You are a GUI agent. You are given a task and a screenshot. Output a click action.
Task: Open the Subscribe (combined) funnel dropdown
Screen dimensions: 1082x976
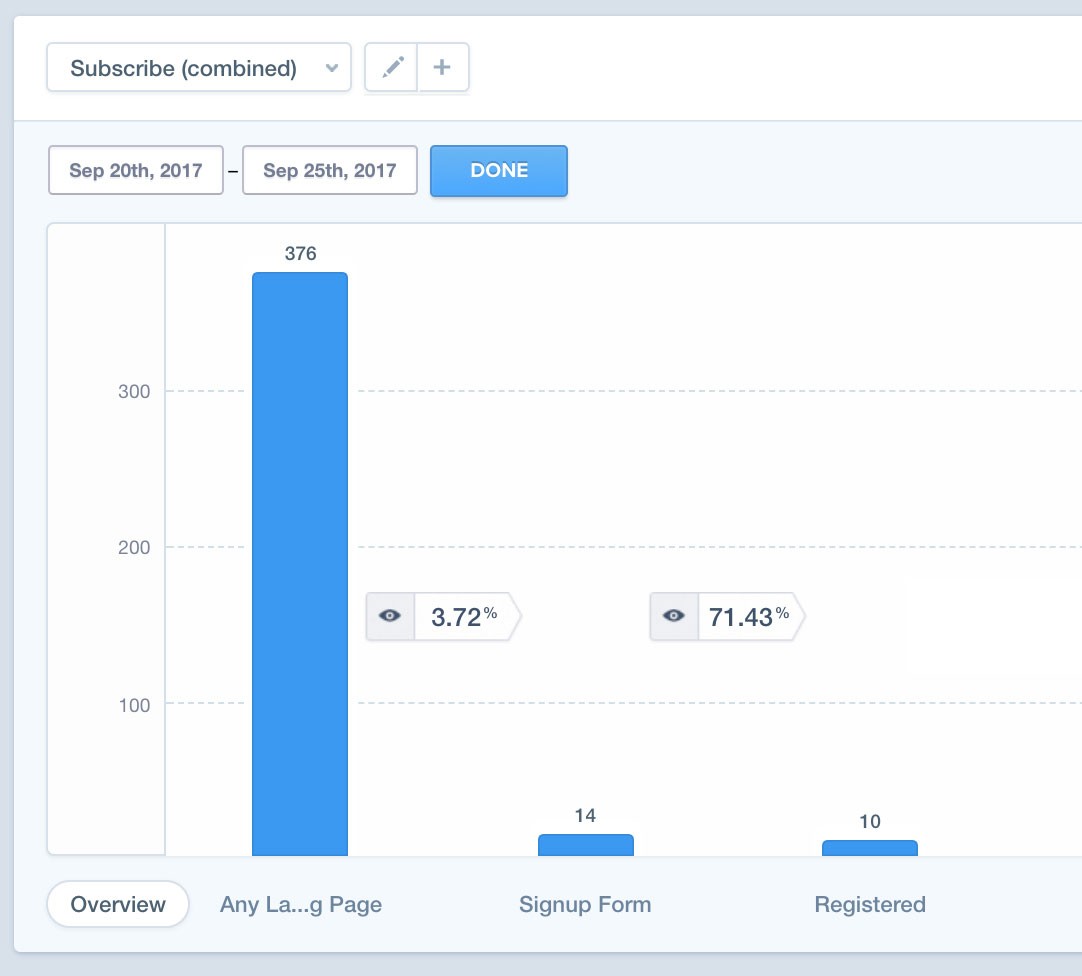(199, 68)
